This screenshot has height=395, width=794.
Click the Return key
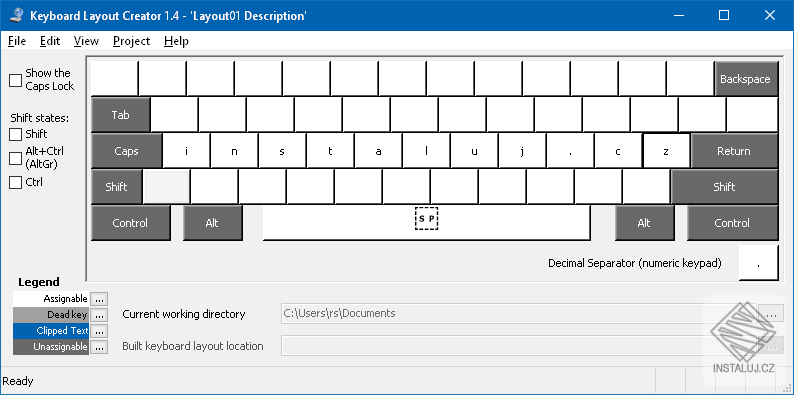[x=734, y=151]
